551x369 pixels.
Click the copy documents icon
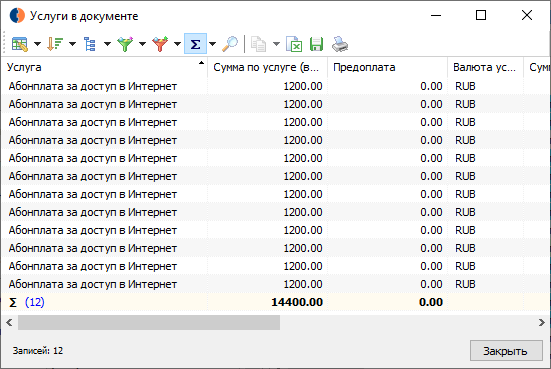point(258,44)
